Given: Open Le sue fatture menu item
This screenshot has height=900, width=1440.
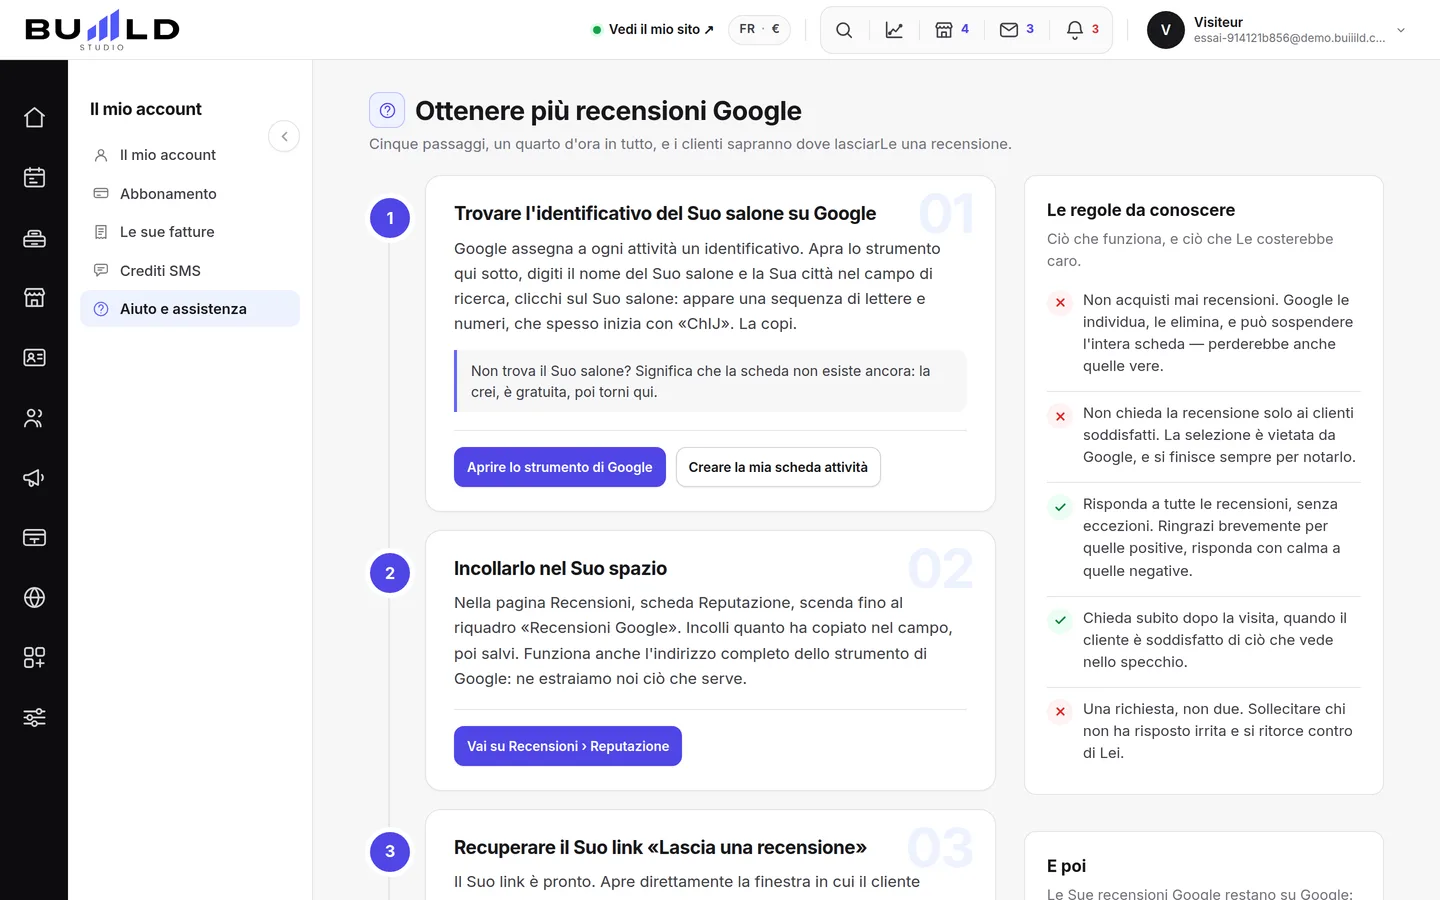Looking at the screenshot, I should (190, 232).
